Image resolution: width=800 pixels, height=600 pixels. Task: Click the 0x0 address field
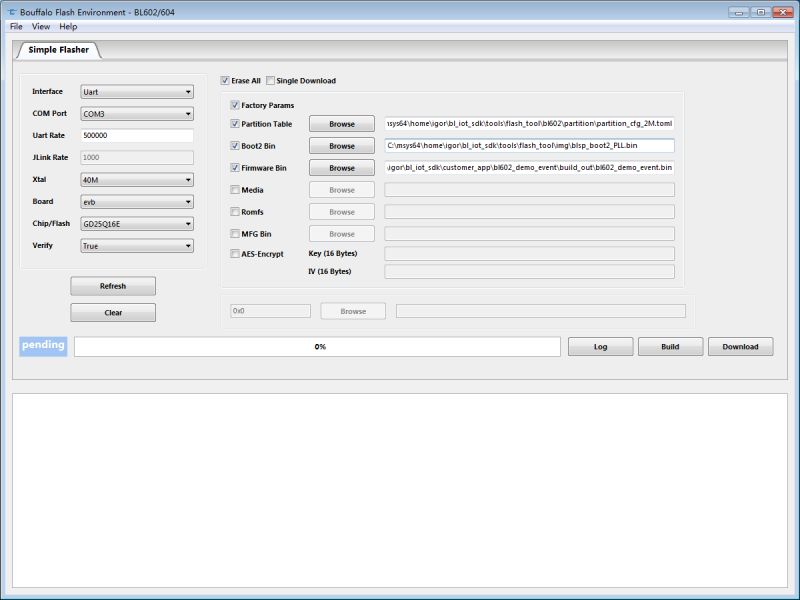coord(270,311)
